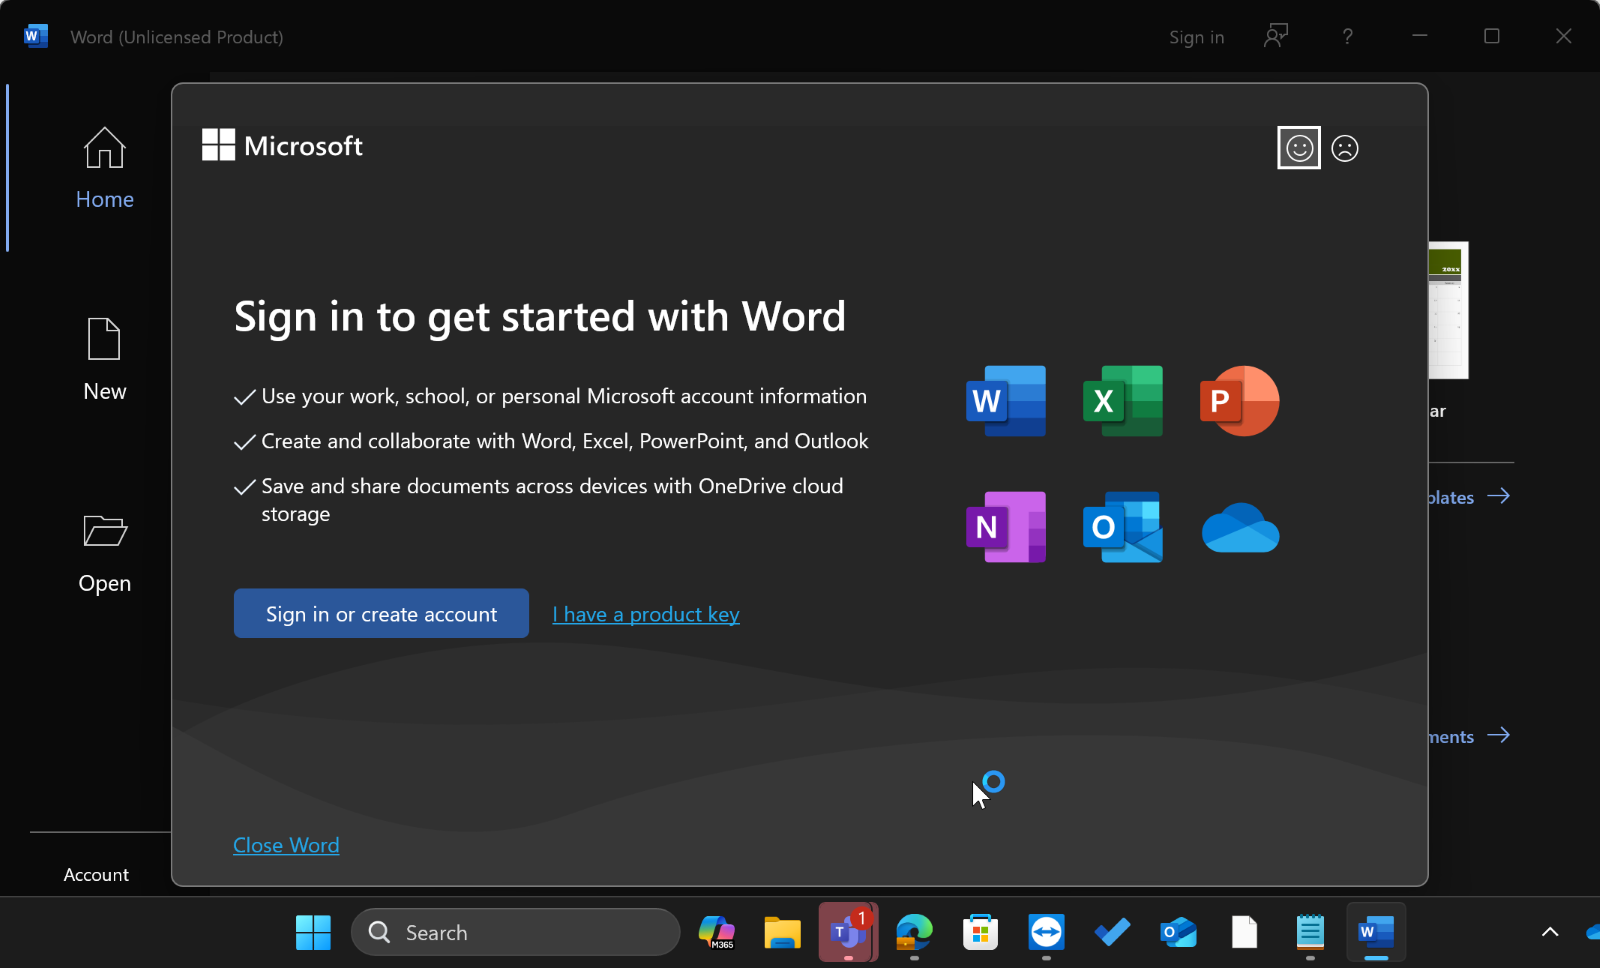Screen dimensions: 1600x968
Task: Click the PowerPoint icon in the dialog
Action: [x=1239, y=401]
